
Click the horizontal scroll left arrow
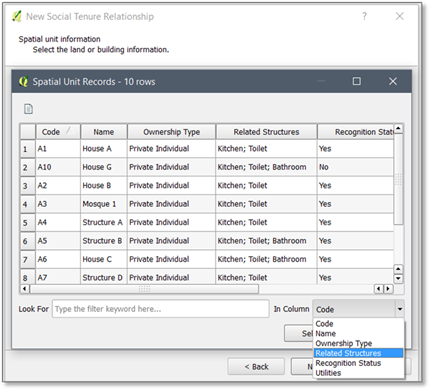[24, 289]
